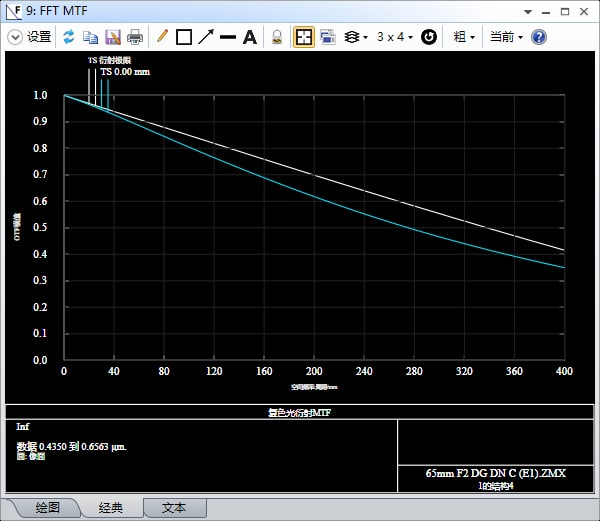Copy the MTF plot to clipboard
Image resolution: width=600 pixels, height=521 pixels.
pyautogui.click(x=91, y=37)
